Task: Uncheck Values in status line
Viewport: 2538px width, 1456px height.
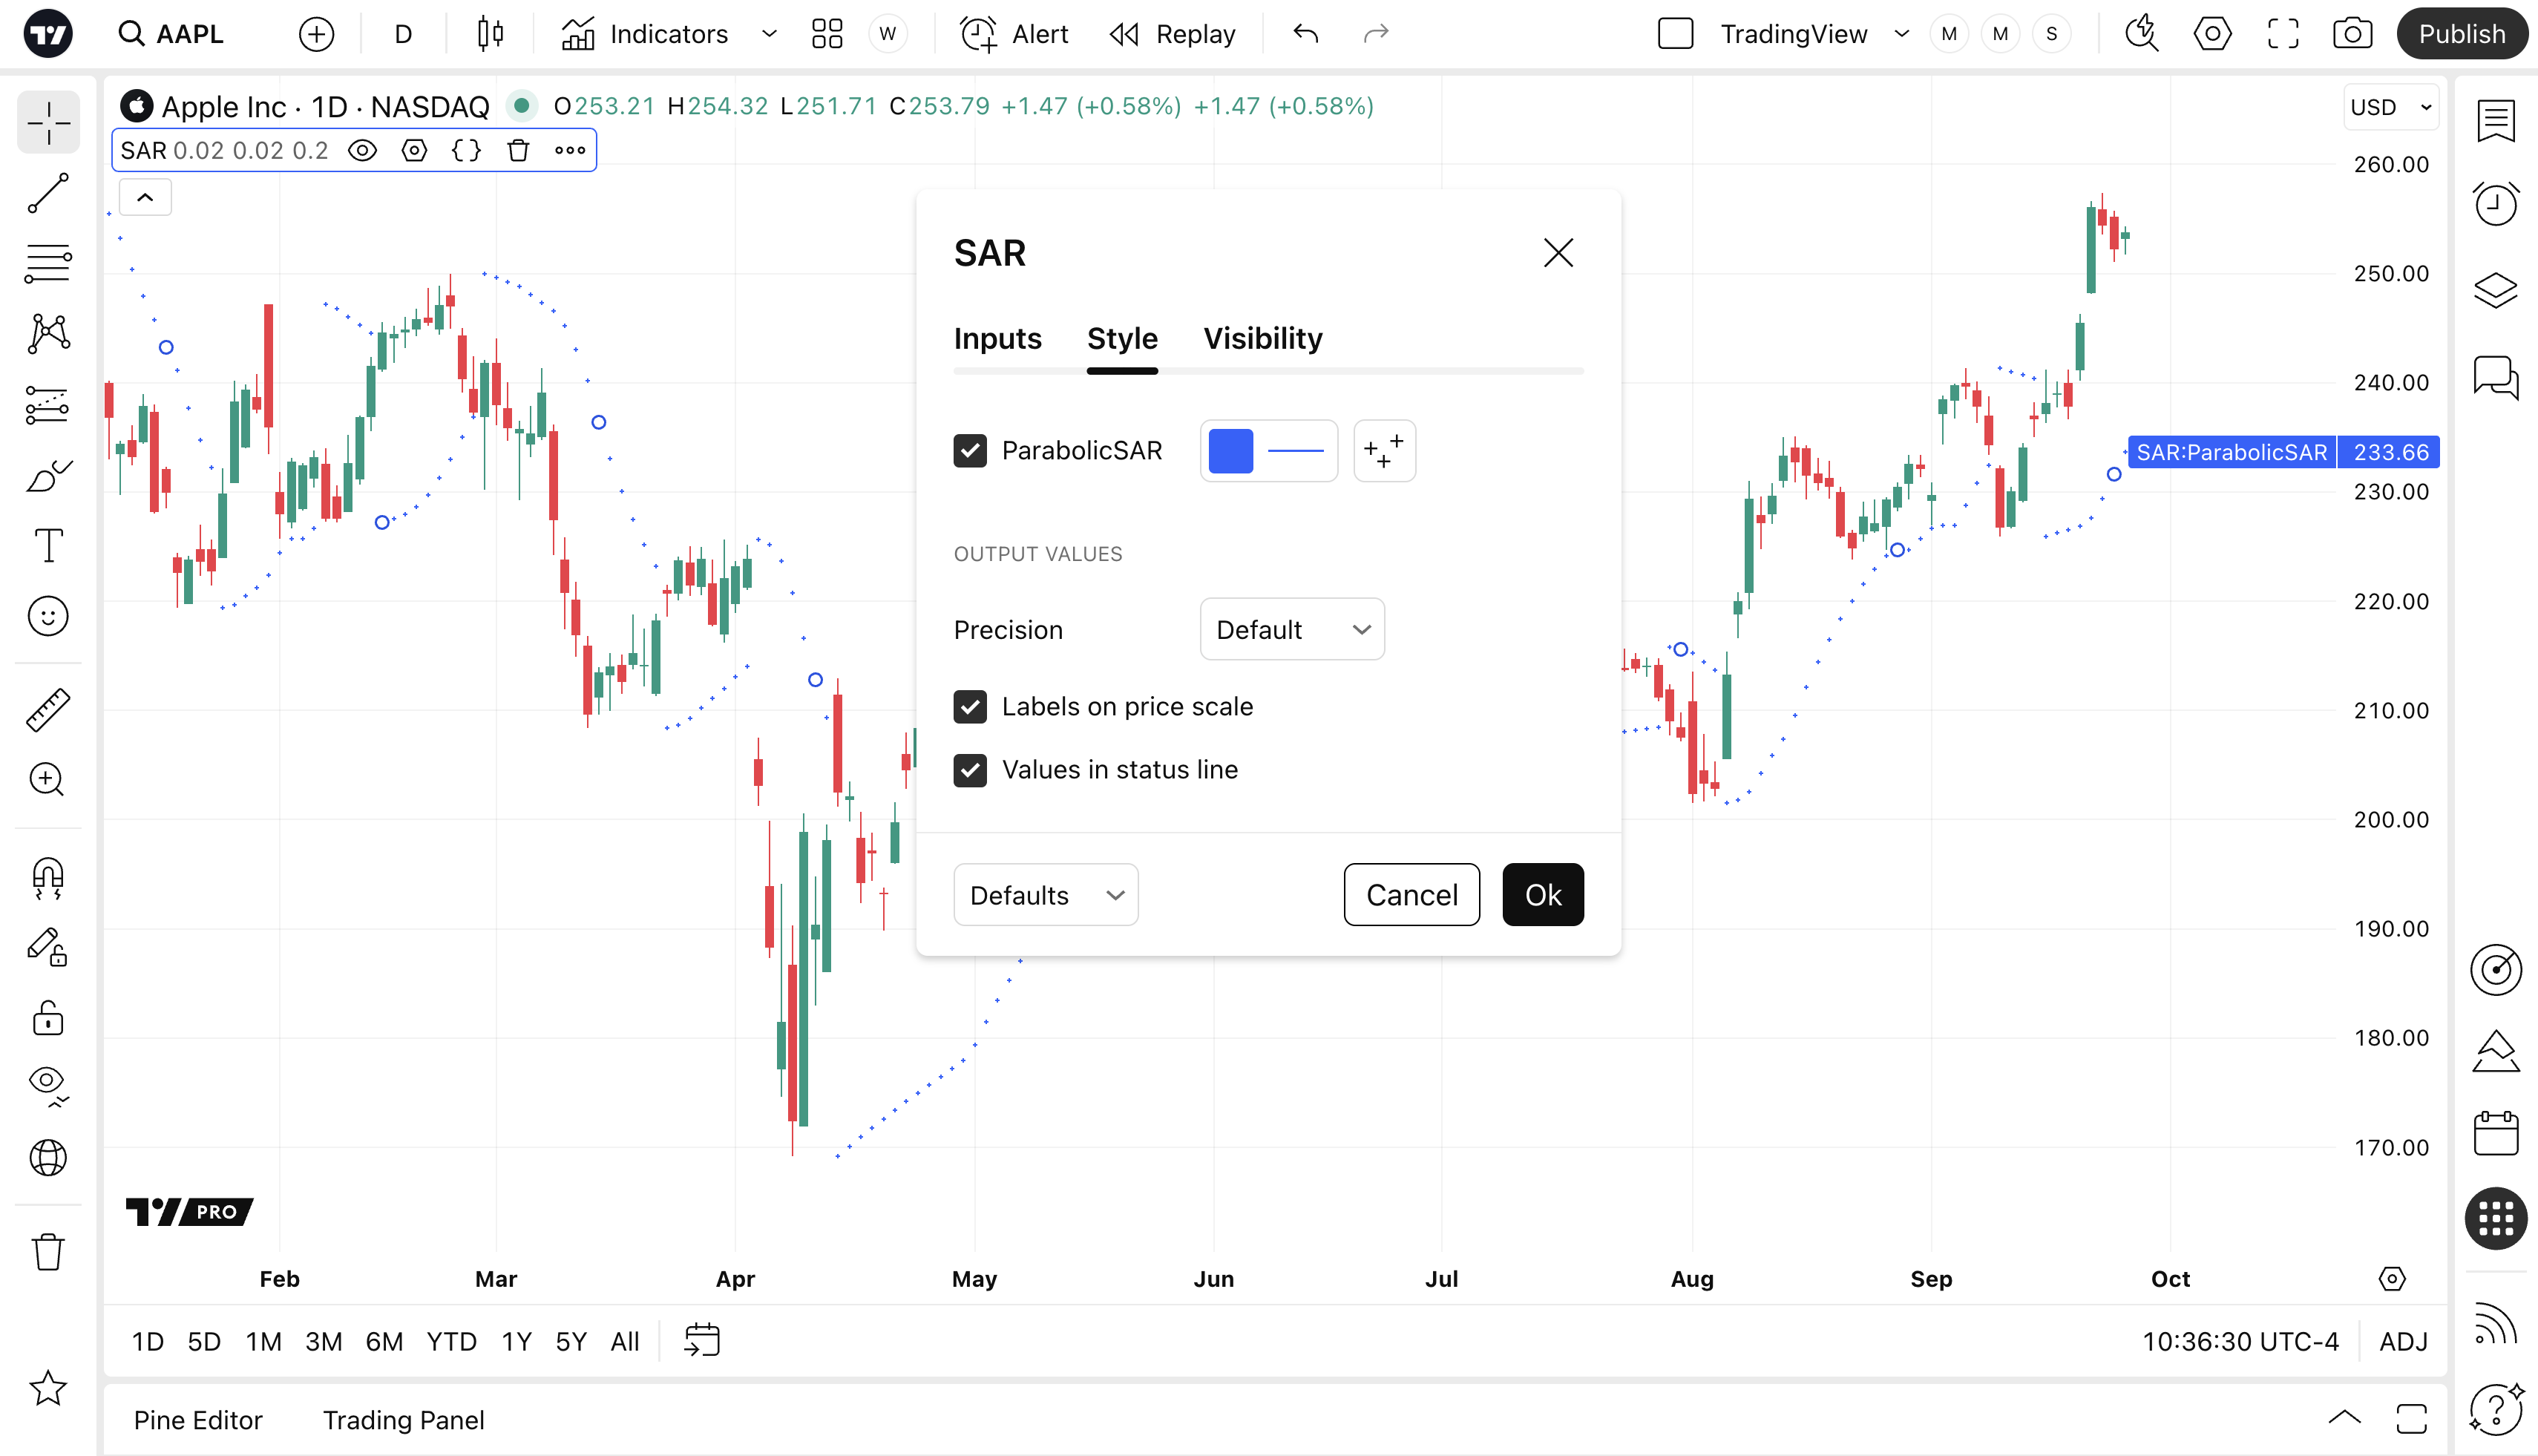Action: [x=969, y=770]
